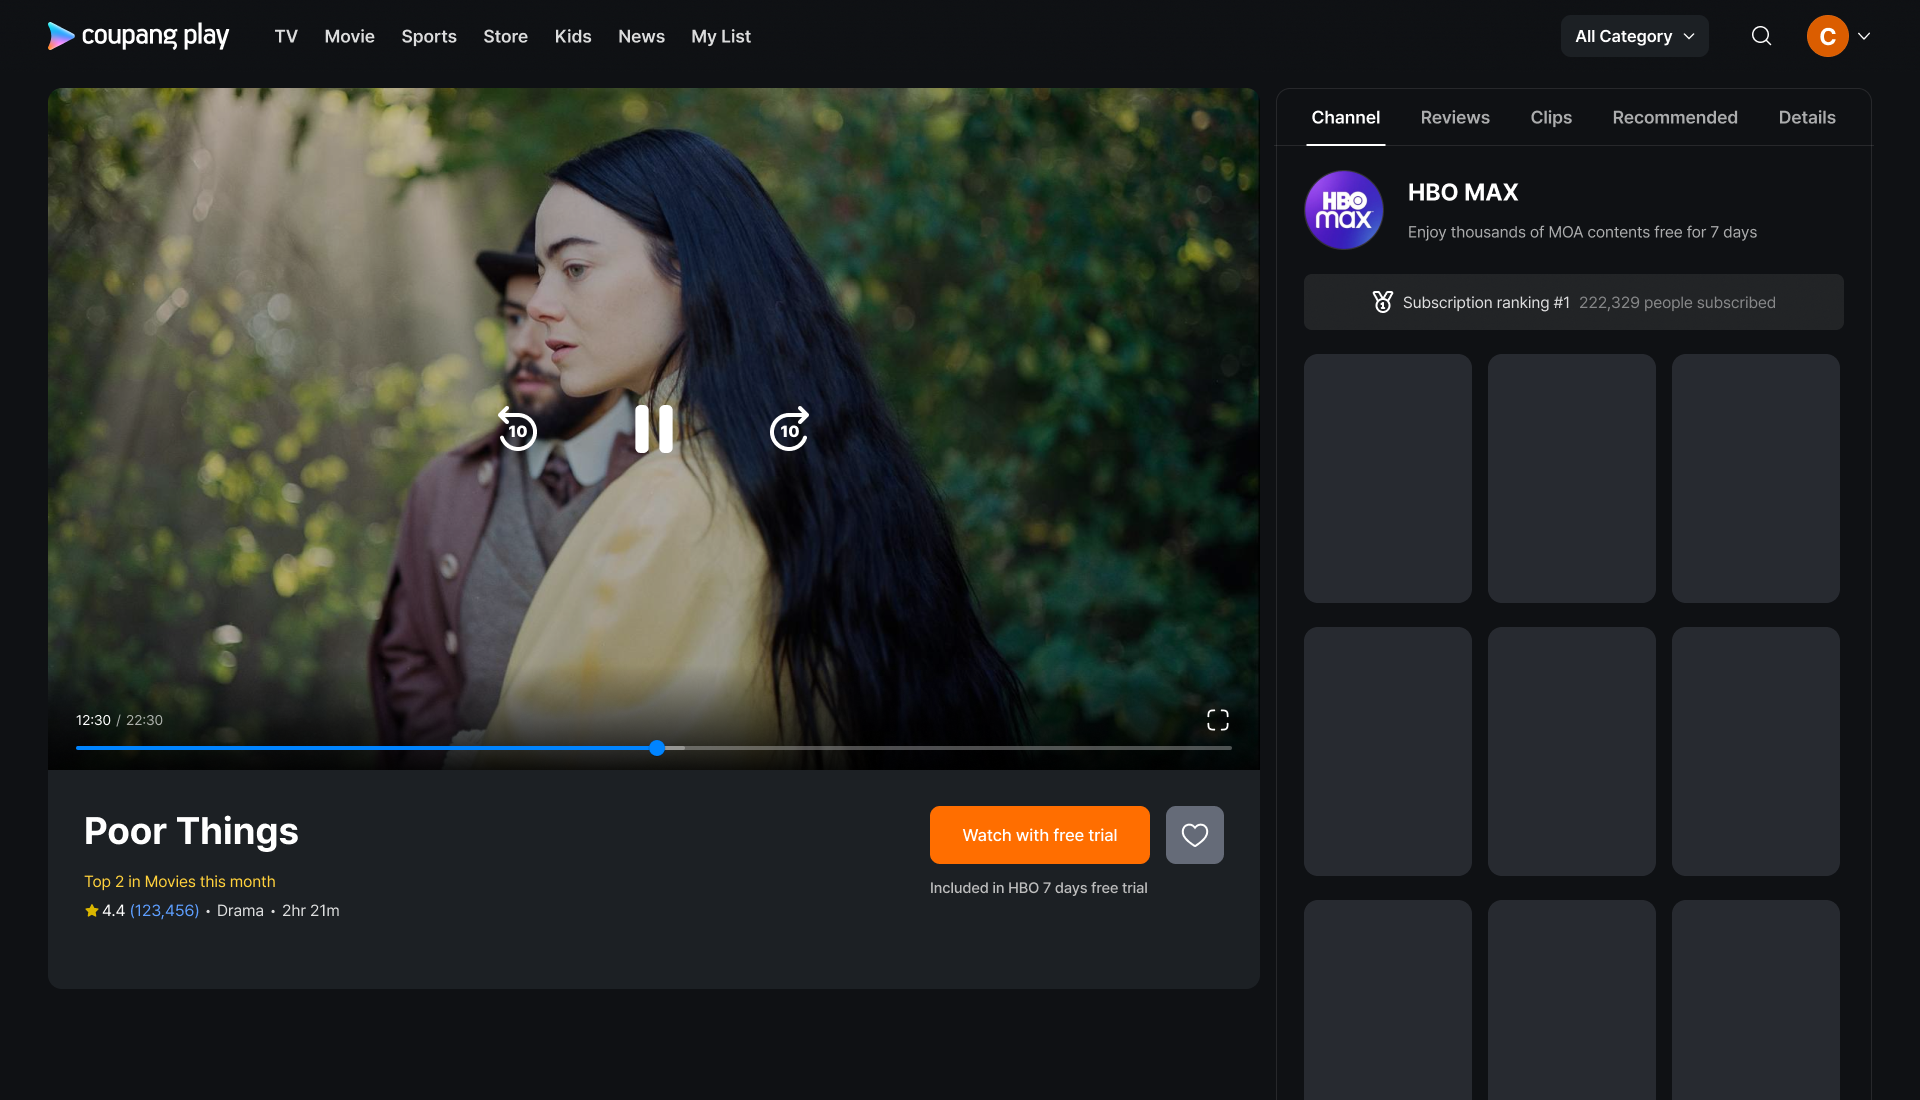The image size is (1920, 1100).
Task: Enter fullscreen mode
Action: click(x=1217, y=720)
